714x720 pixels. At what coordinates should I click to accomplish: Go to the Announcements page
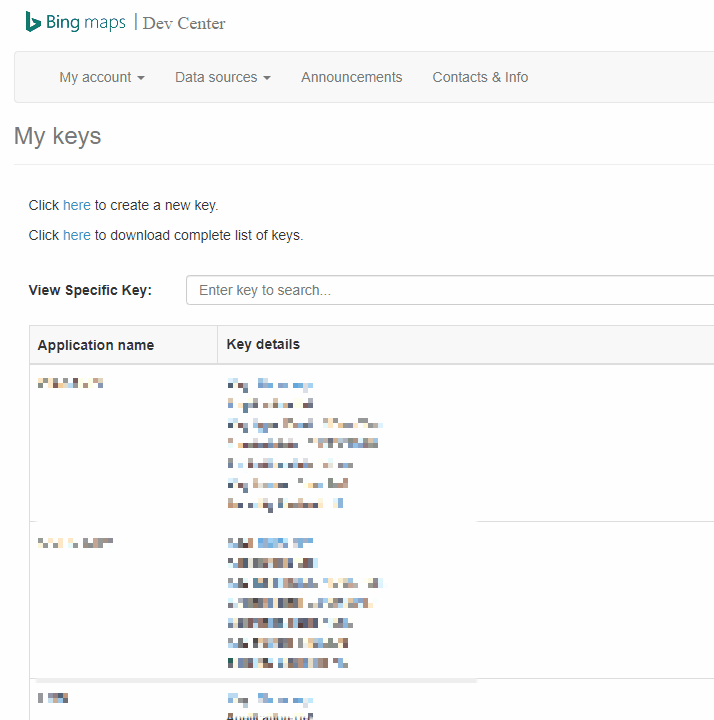coord(352,77)
